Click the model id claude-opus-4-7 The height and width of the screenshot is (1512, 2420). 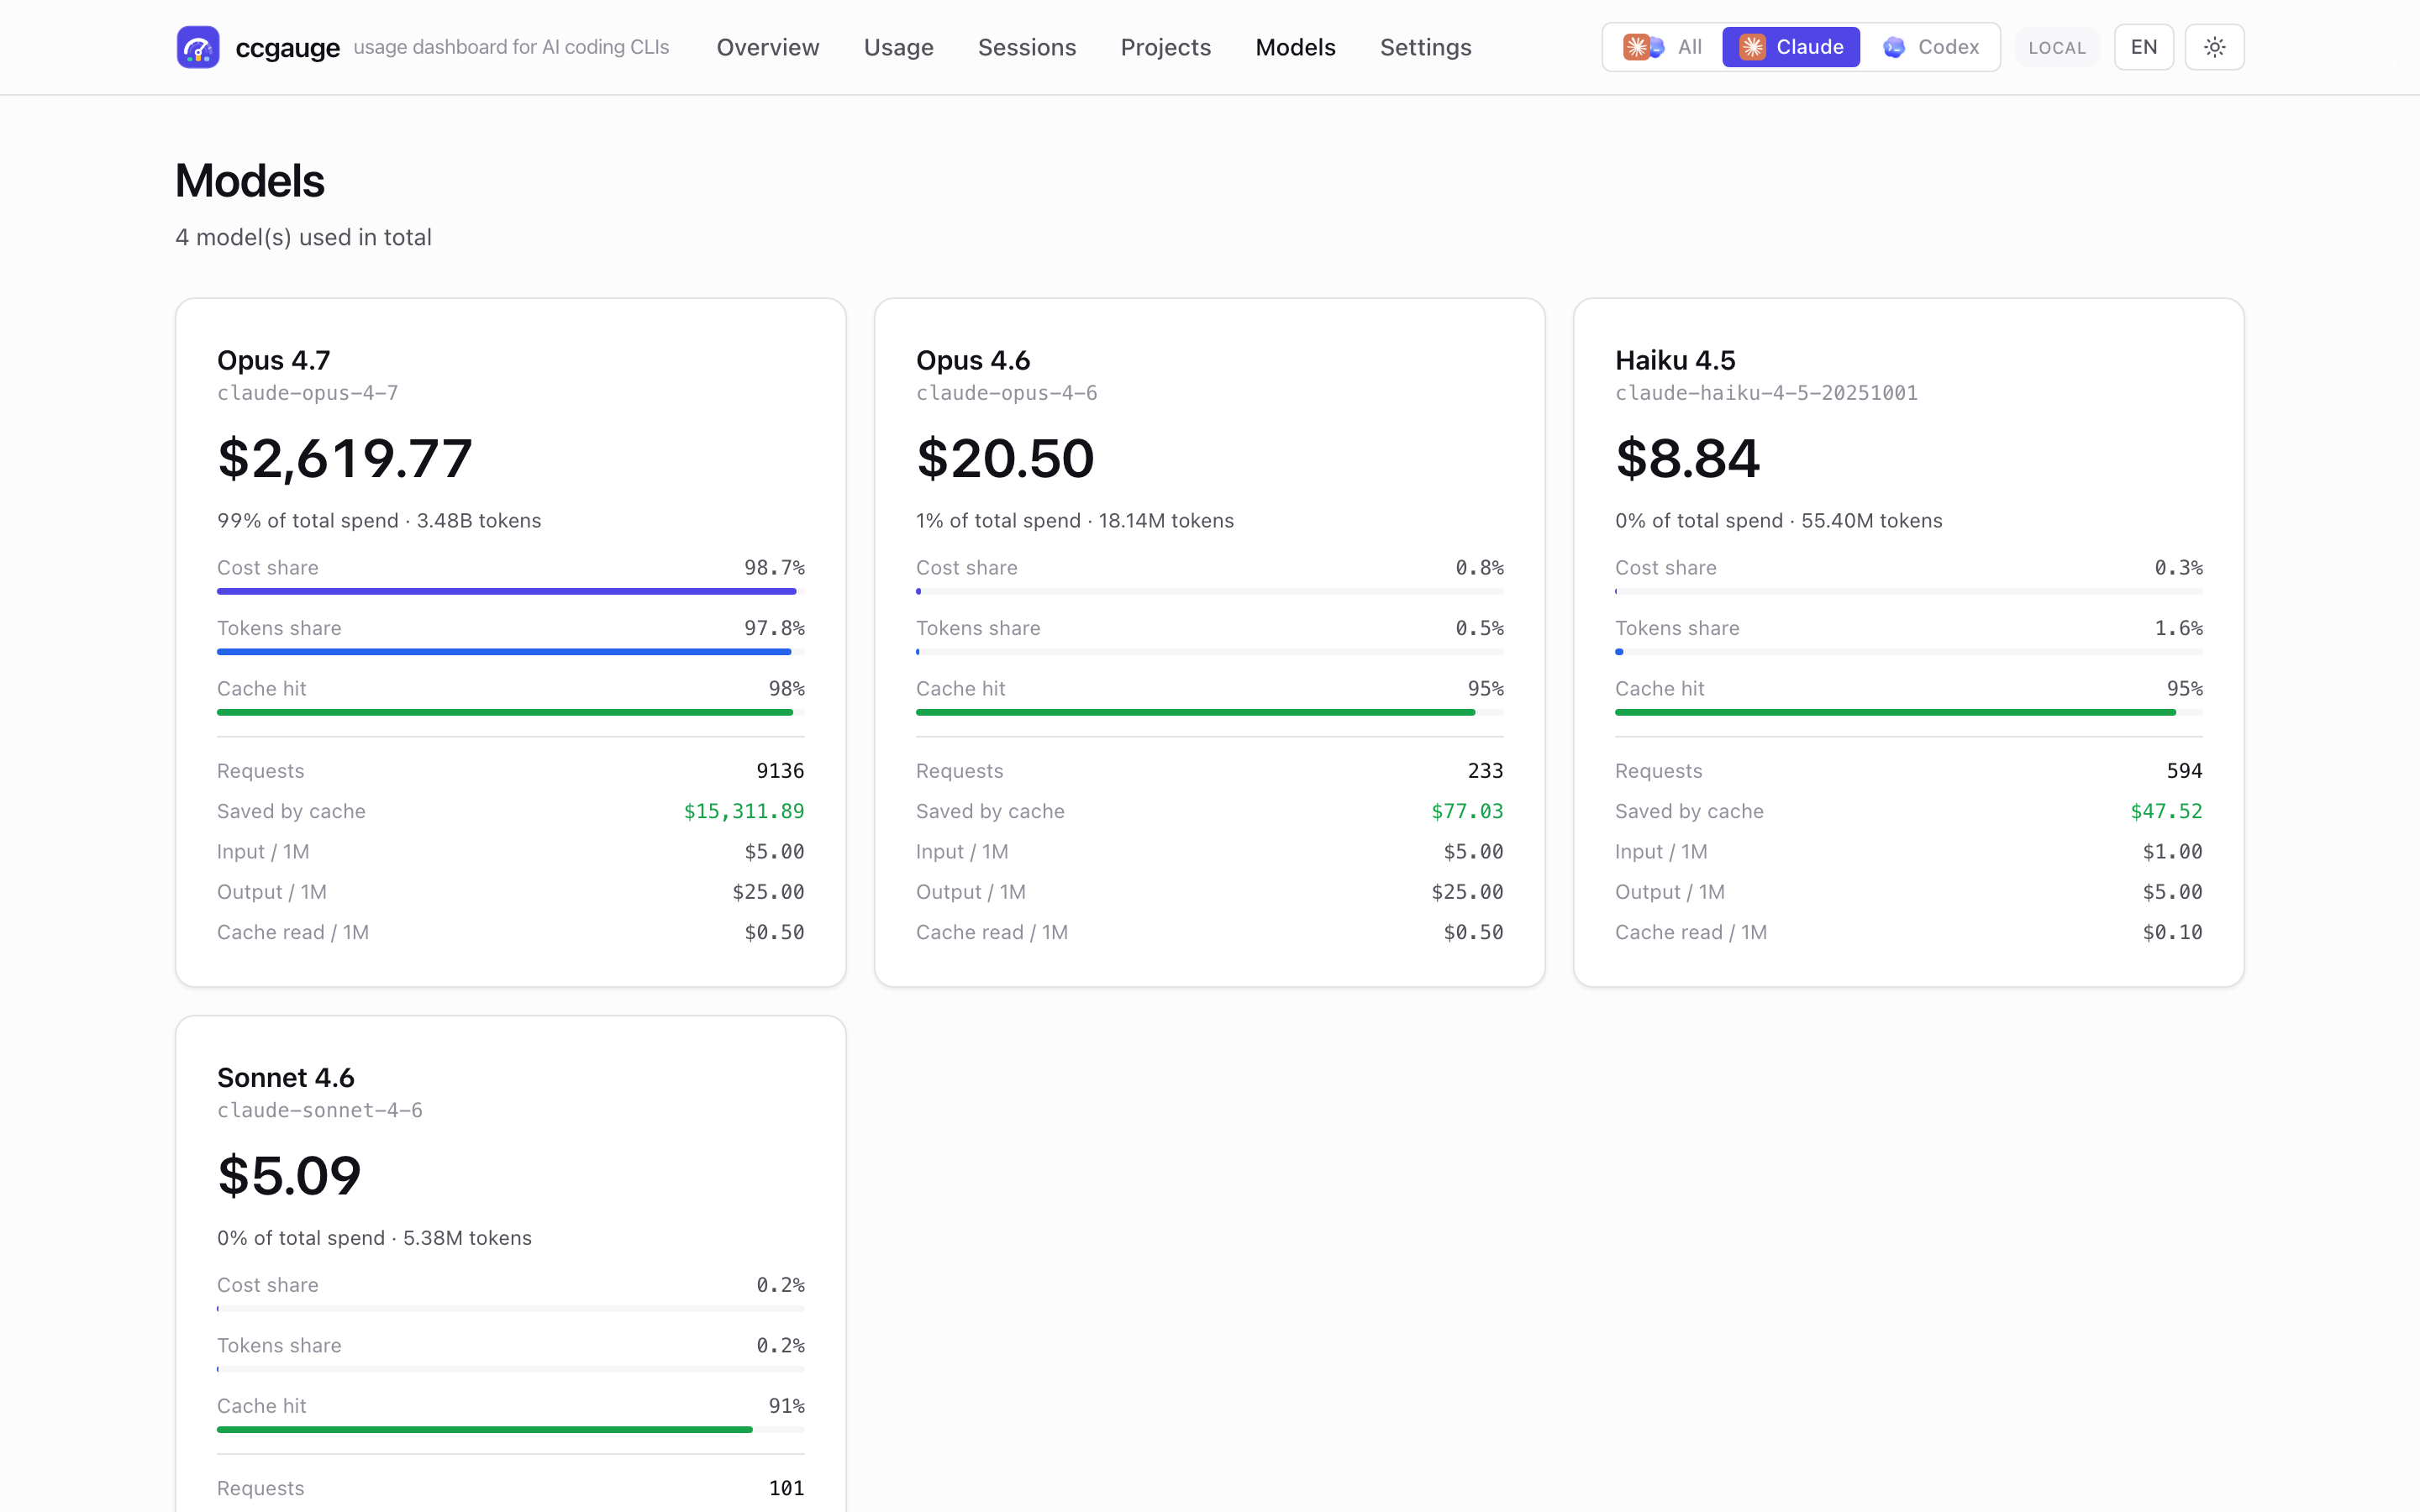click(307, 393)
